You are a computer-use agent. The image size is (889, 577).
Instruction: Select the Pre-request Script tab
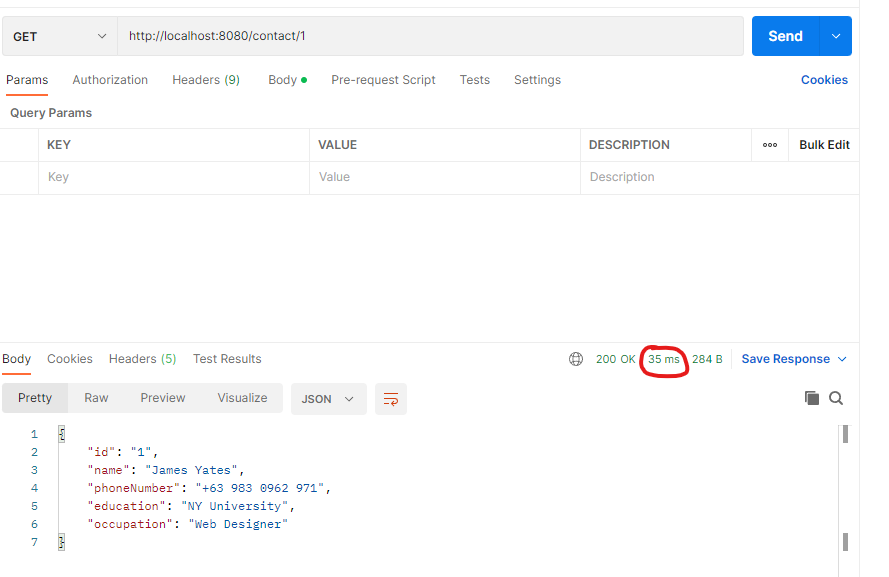coord(383,80)
